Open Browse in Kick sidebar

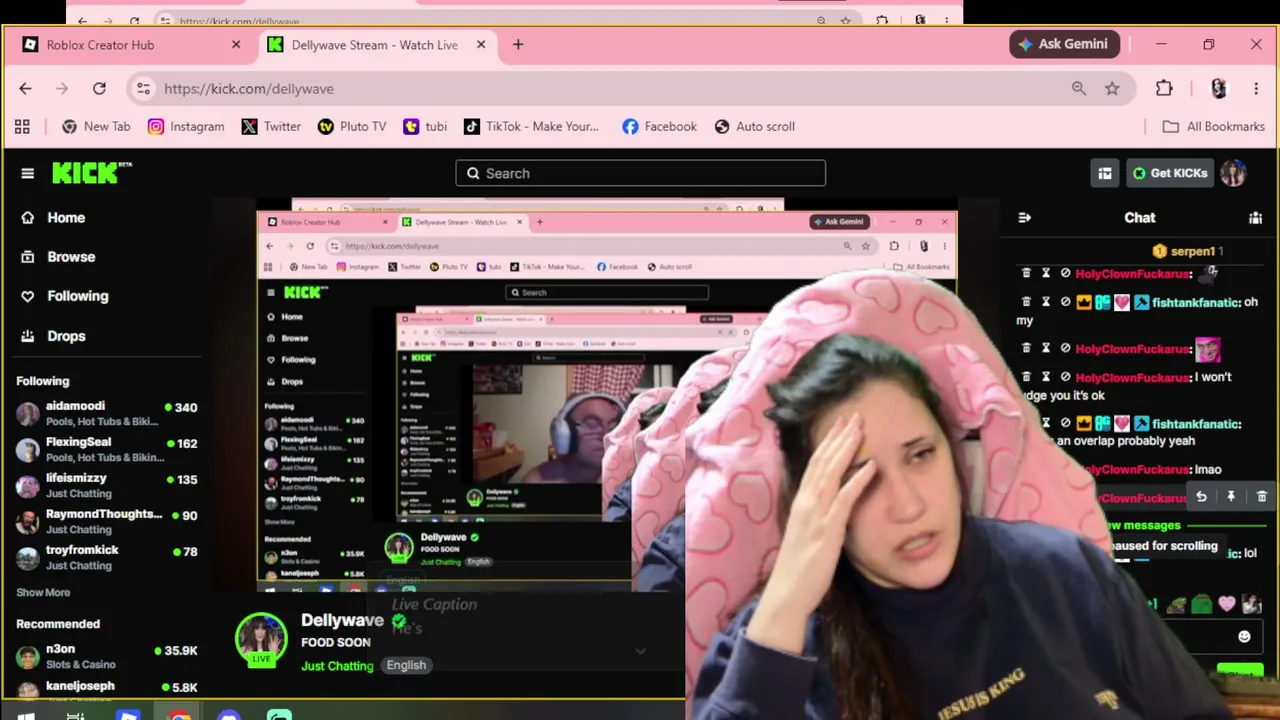tap(58, 256)
